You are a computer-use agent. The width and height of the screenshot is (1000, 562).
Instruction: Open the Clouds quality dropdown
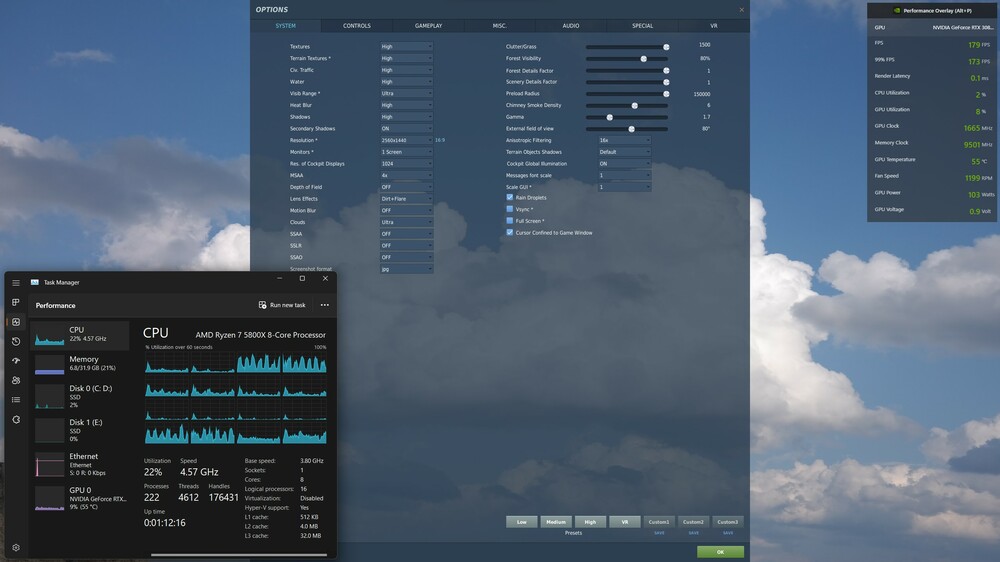click(x=406, y=222)
